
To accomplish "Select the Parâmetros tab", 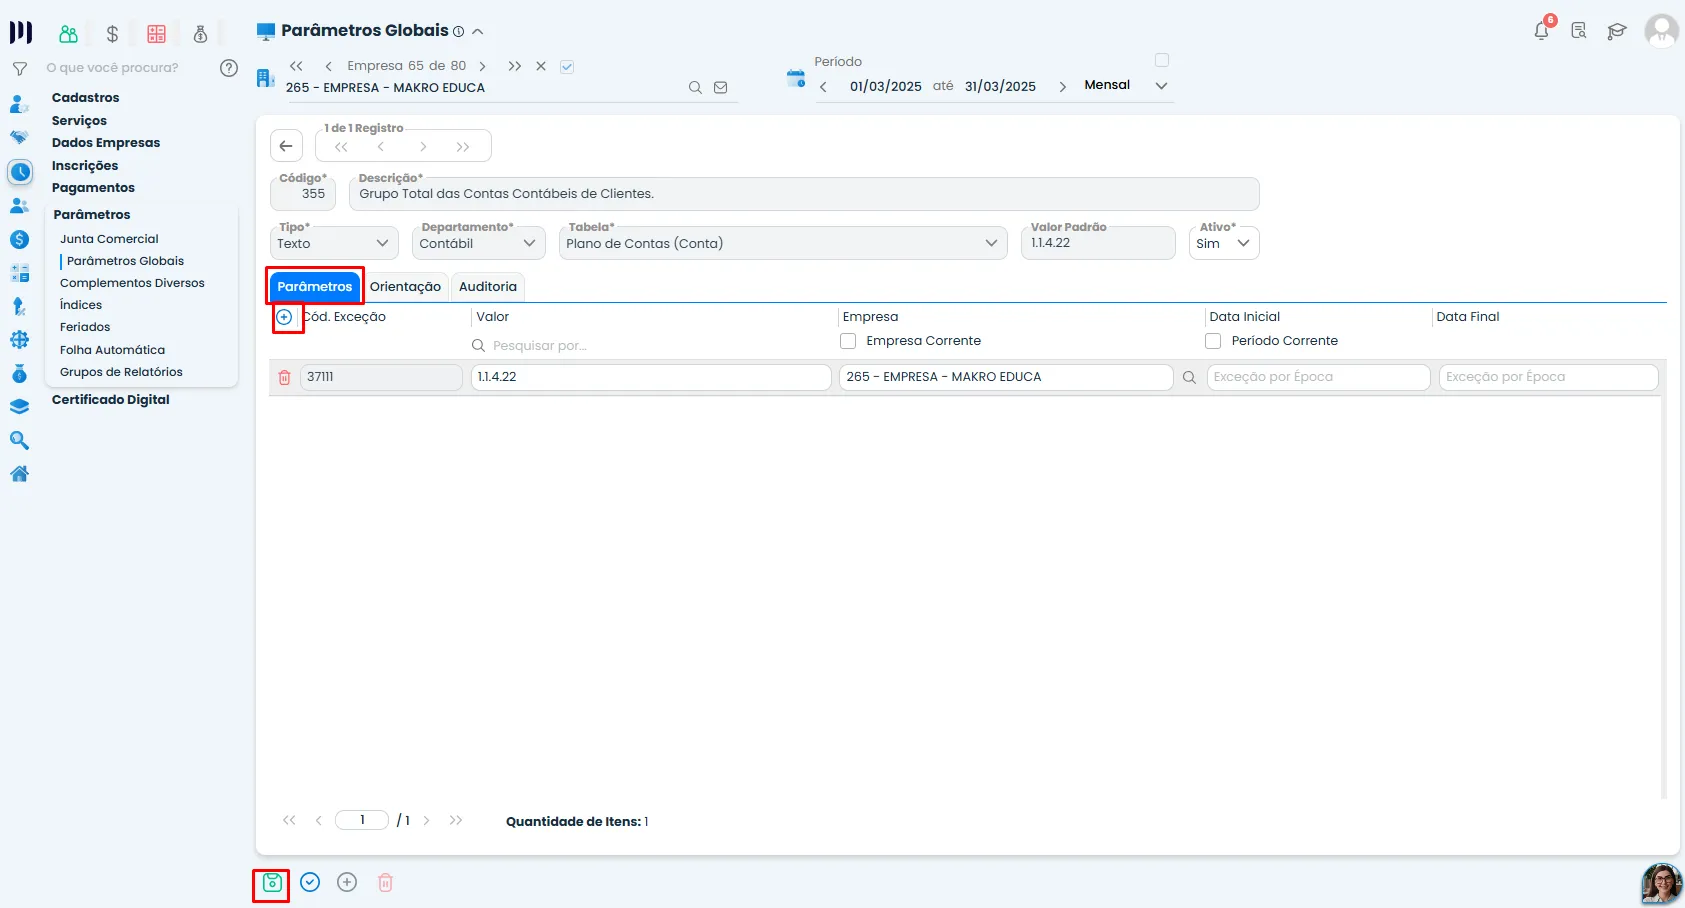I will [x=315, y=287].
